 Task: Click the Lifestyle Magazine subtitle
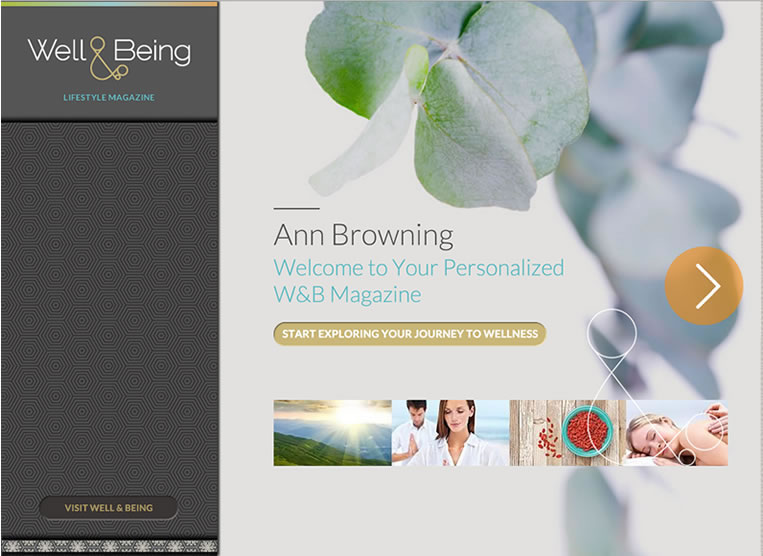pos(109,97)
